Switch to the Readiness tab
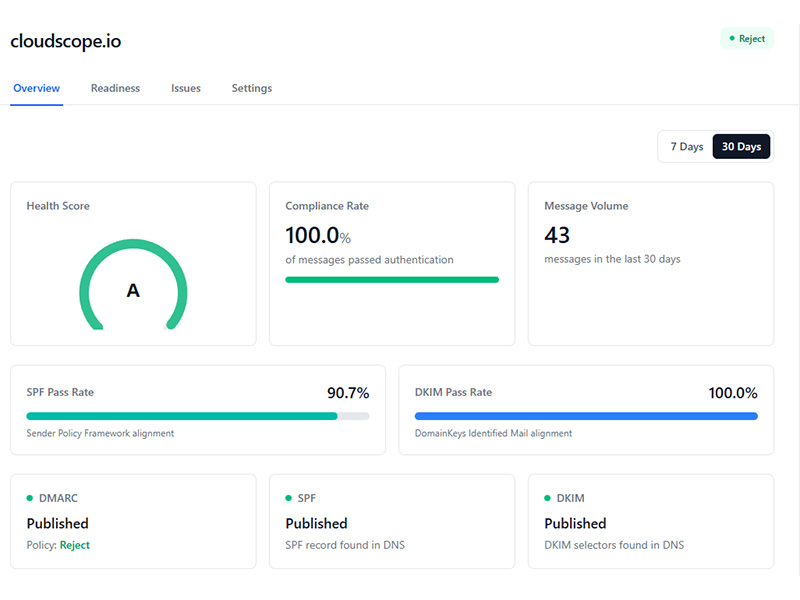The height and width of the screenshot is (600, 800). (115, 88)
